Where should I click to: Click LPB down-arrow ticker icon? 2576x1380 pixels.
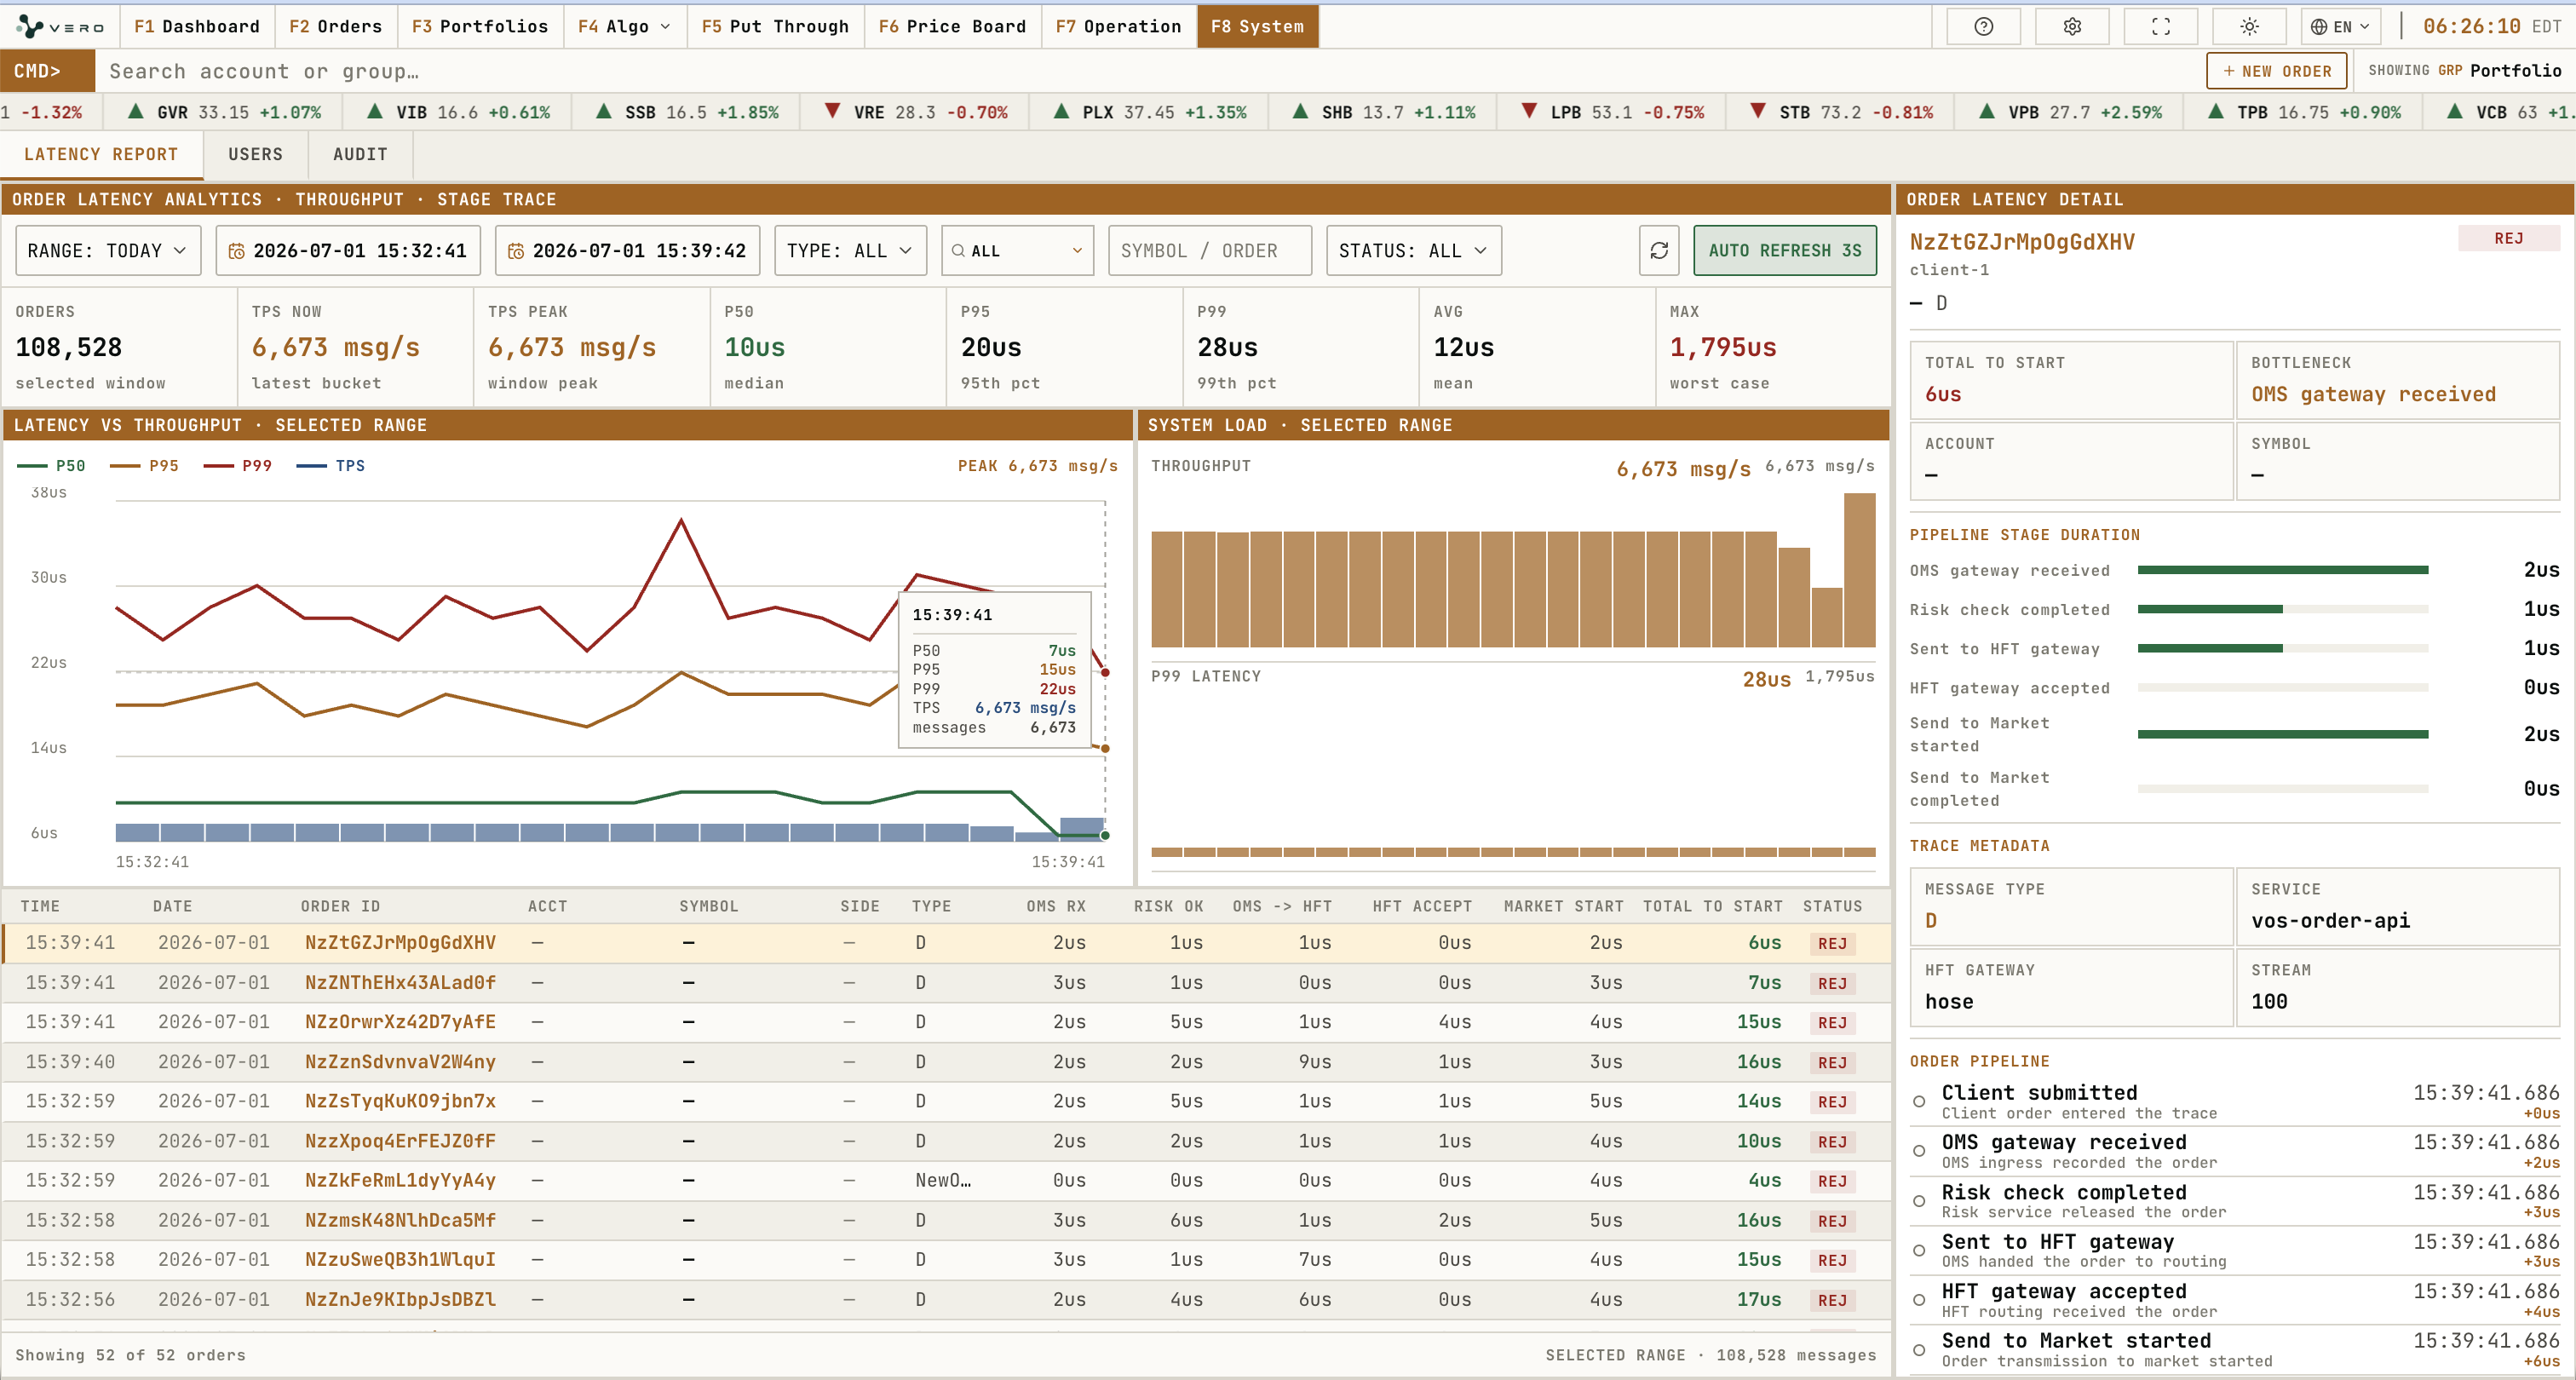(x=1529, y=111)
